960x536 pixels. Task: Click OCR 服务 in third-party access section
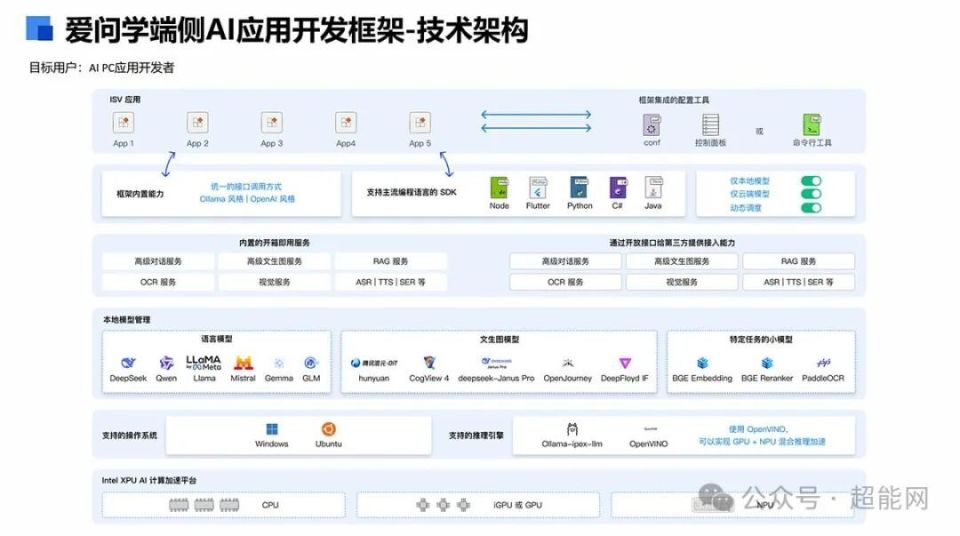point(565,282)
